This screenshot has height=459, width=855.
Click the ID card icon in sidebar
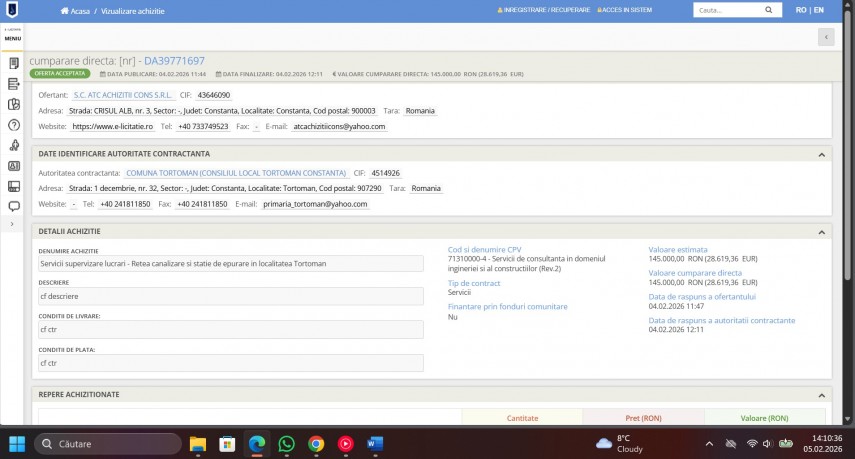[x=14, y=166]
